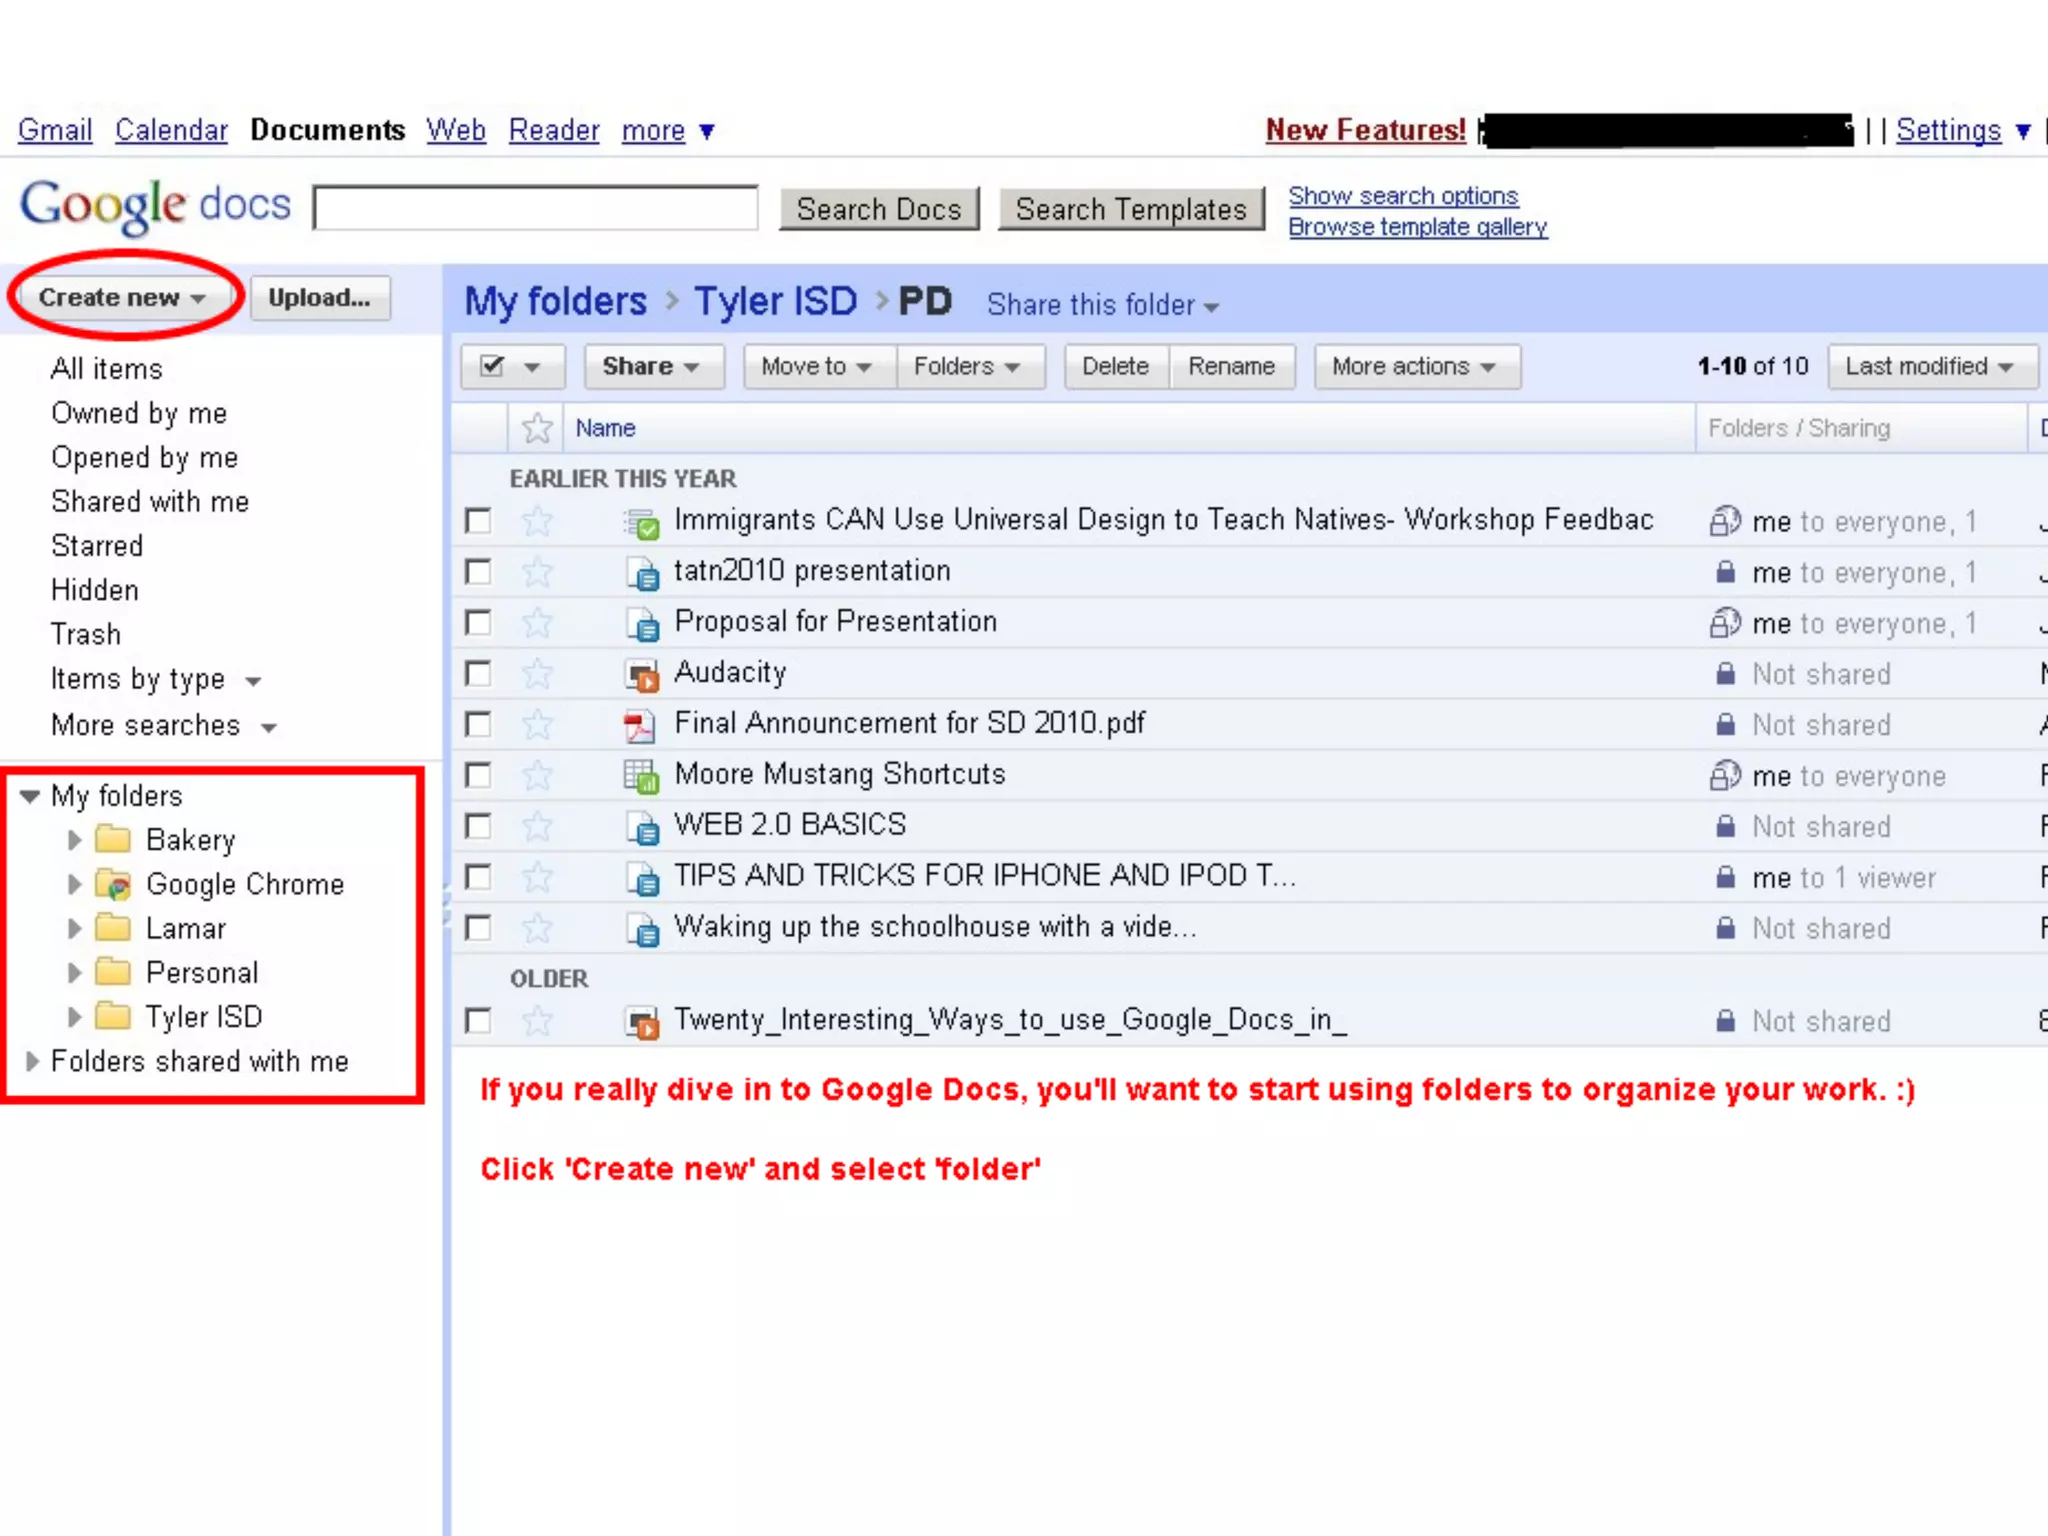Star the WEB 2.0 BASICS document
The image size is (2048, 1536).
[x=537, y=827]
